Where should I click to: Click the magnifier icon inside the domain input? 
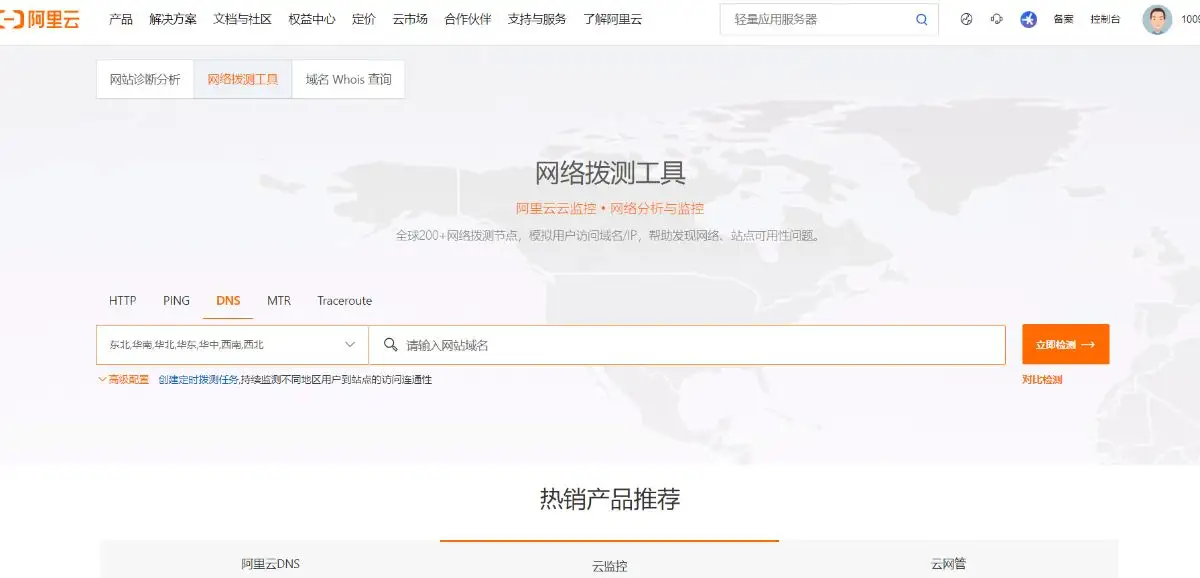[x=390, y=344]
